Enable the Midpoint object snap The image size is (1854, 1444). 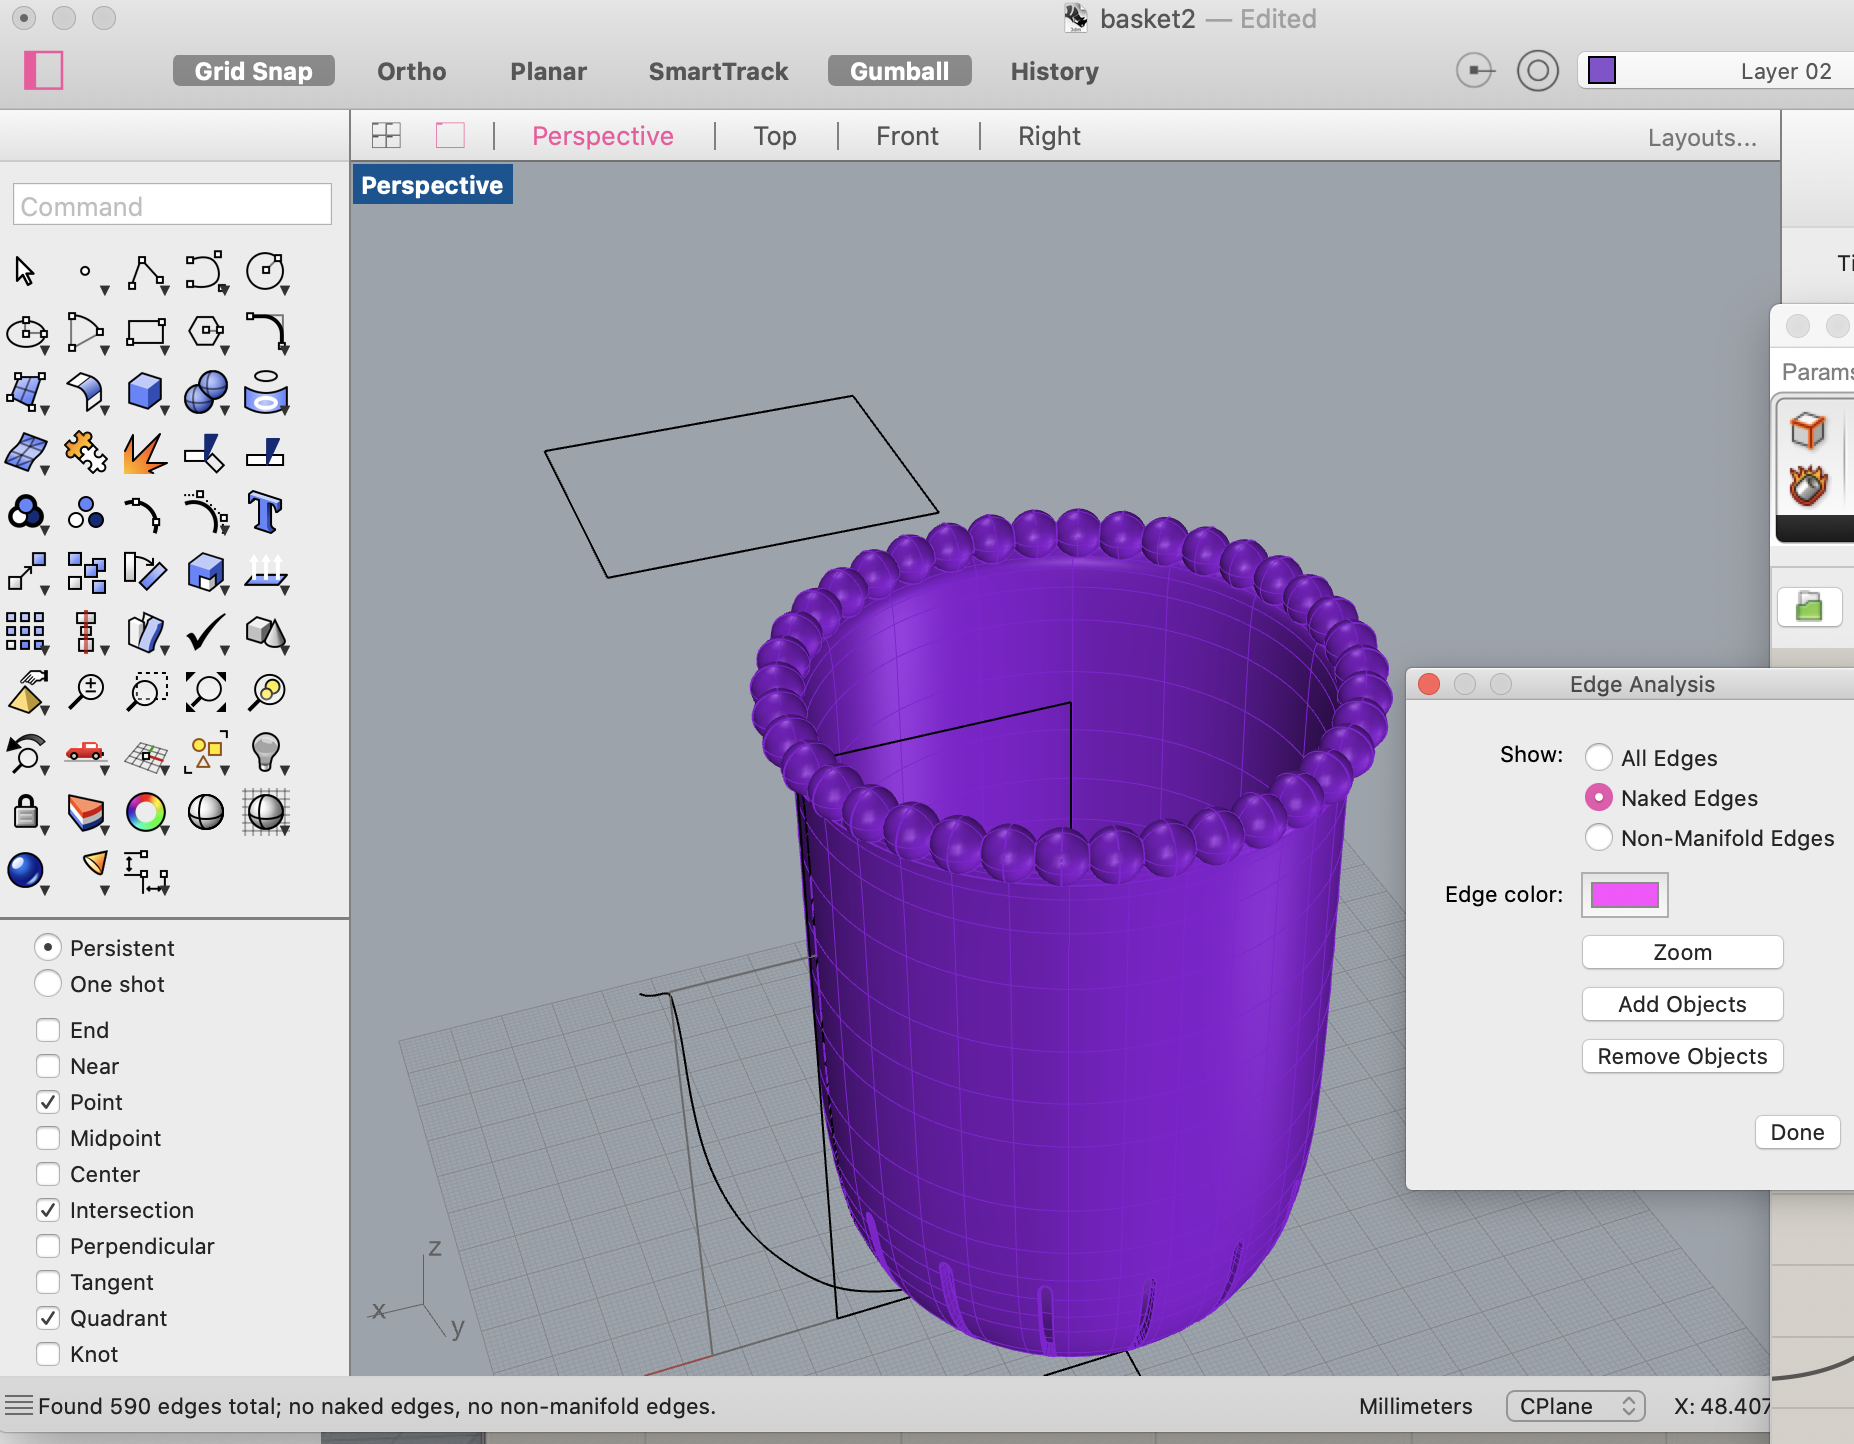48,1138
